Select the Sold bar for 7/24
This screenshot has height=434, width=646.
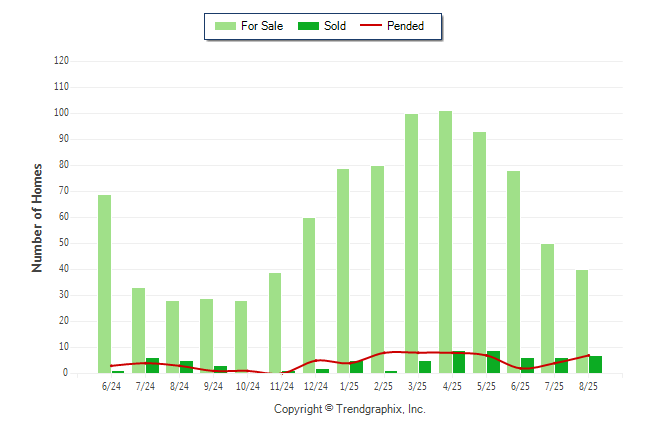click(152, 365)
